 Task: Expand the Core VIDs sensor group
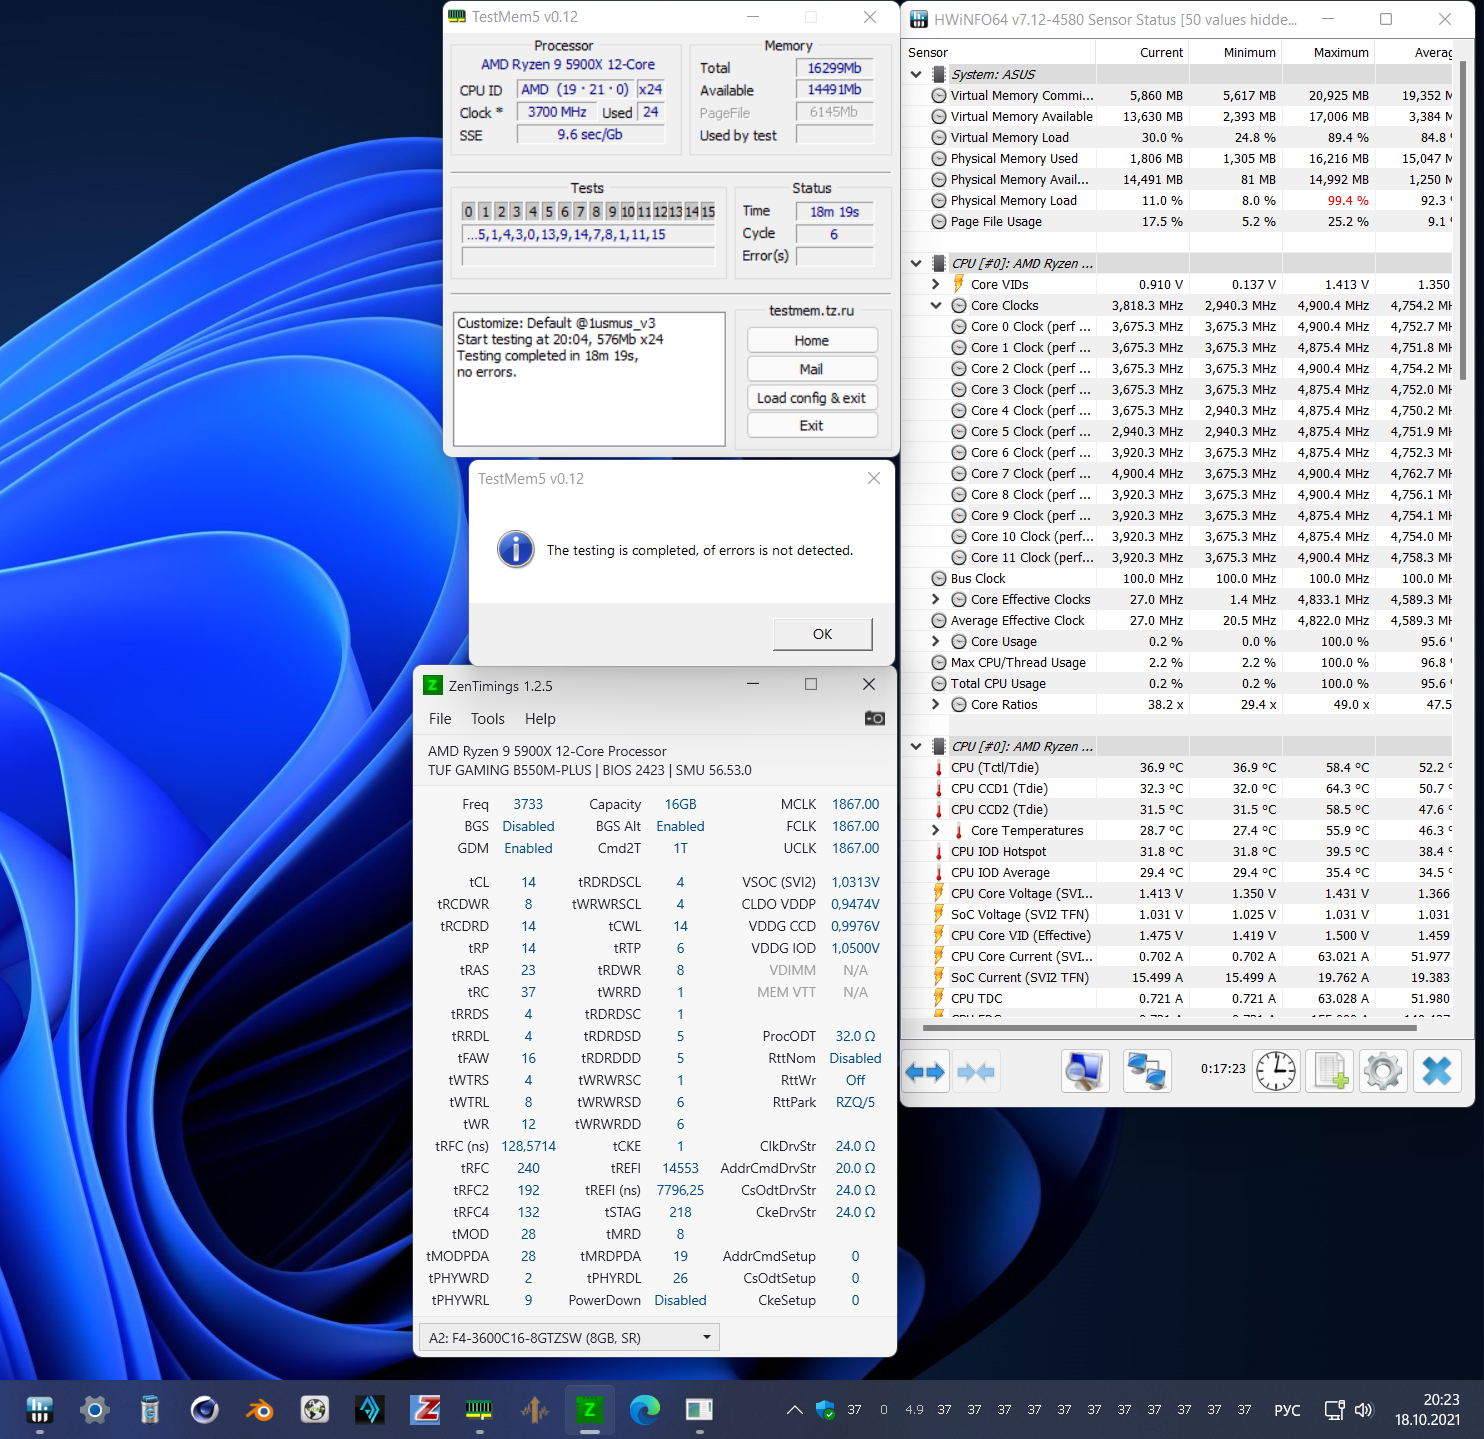click(x=936, y=285)
